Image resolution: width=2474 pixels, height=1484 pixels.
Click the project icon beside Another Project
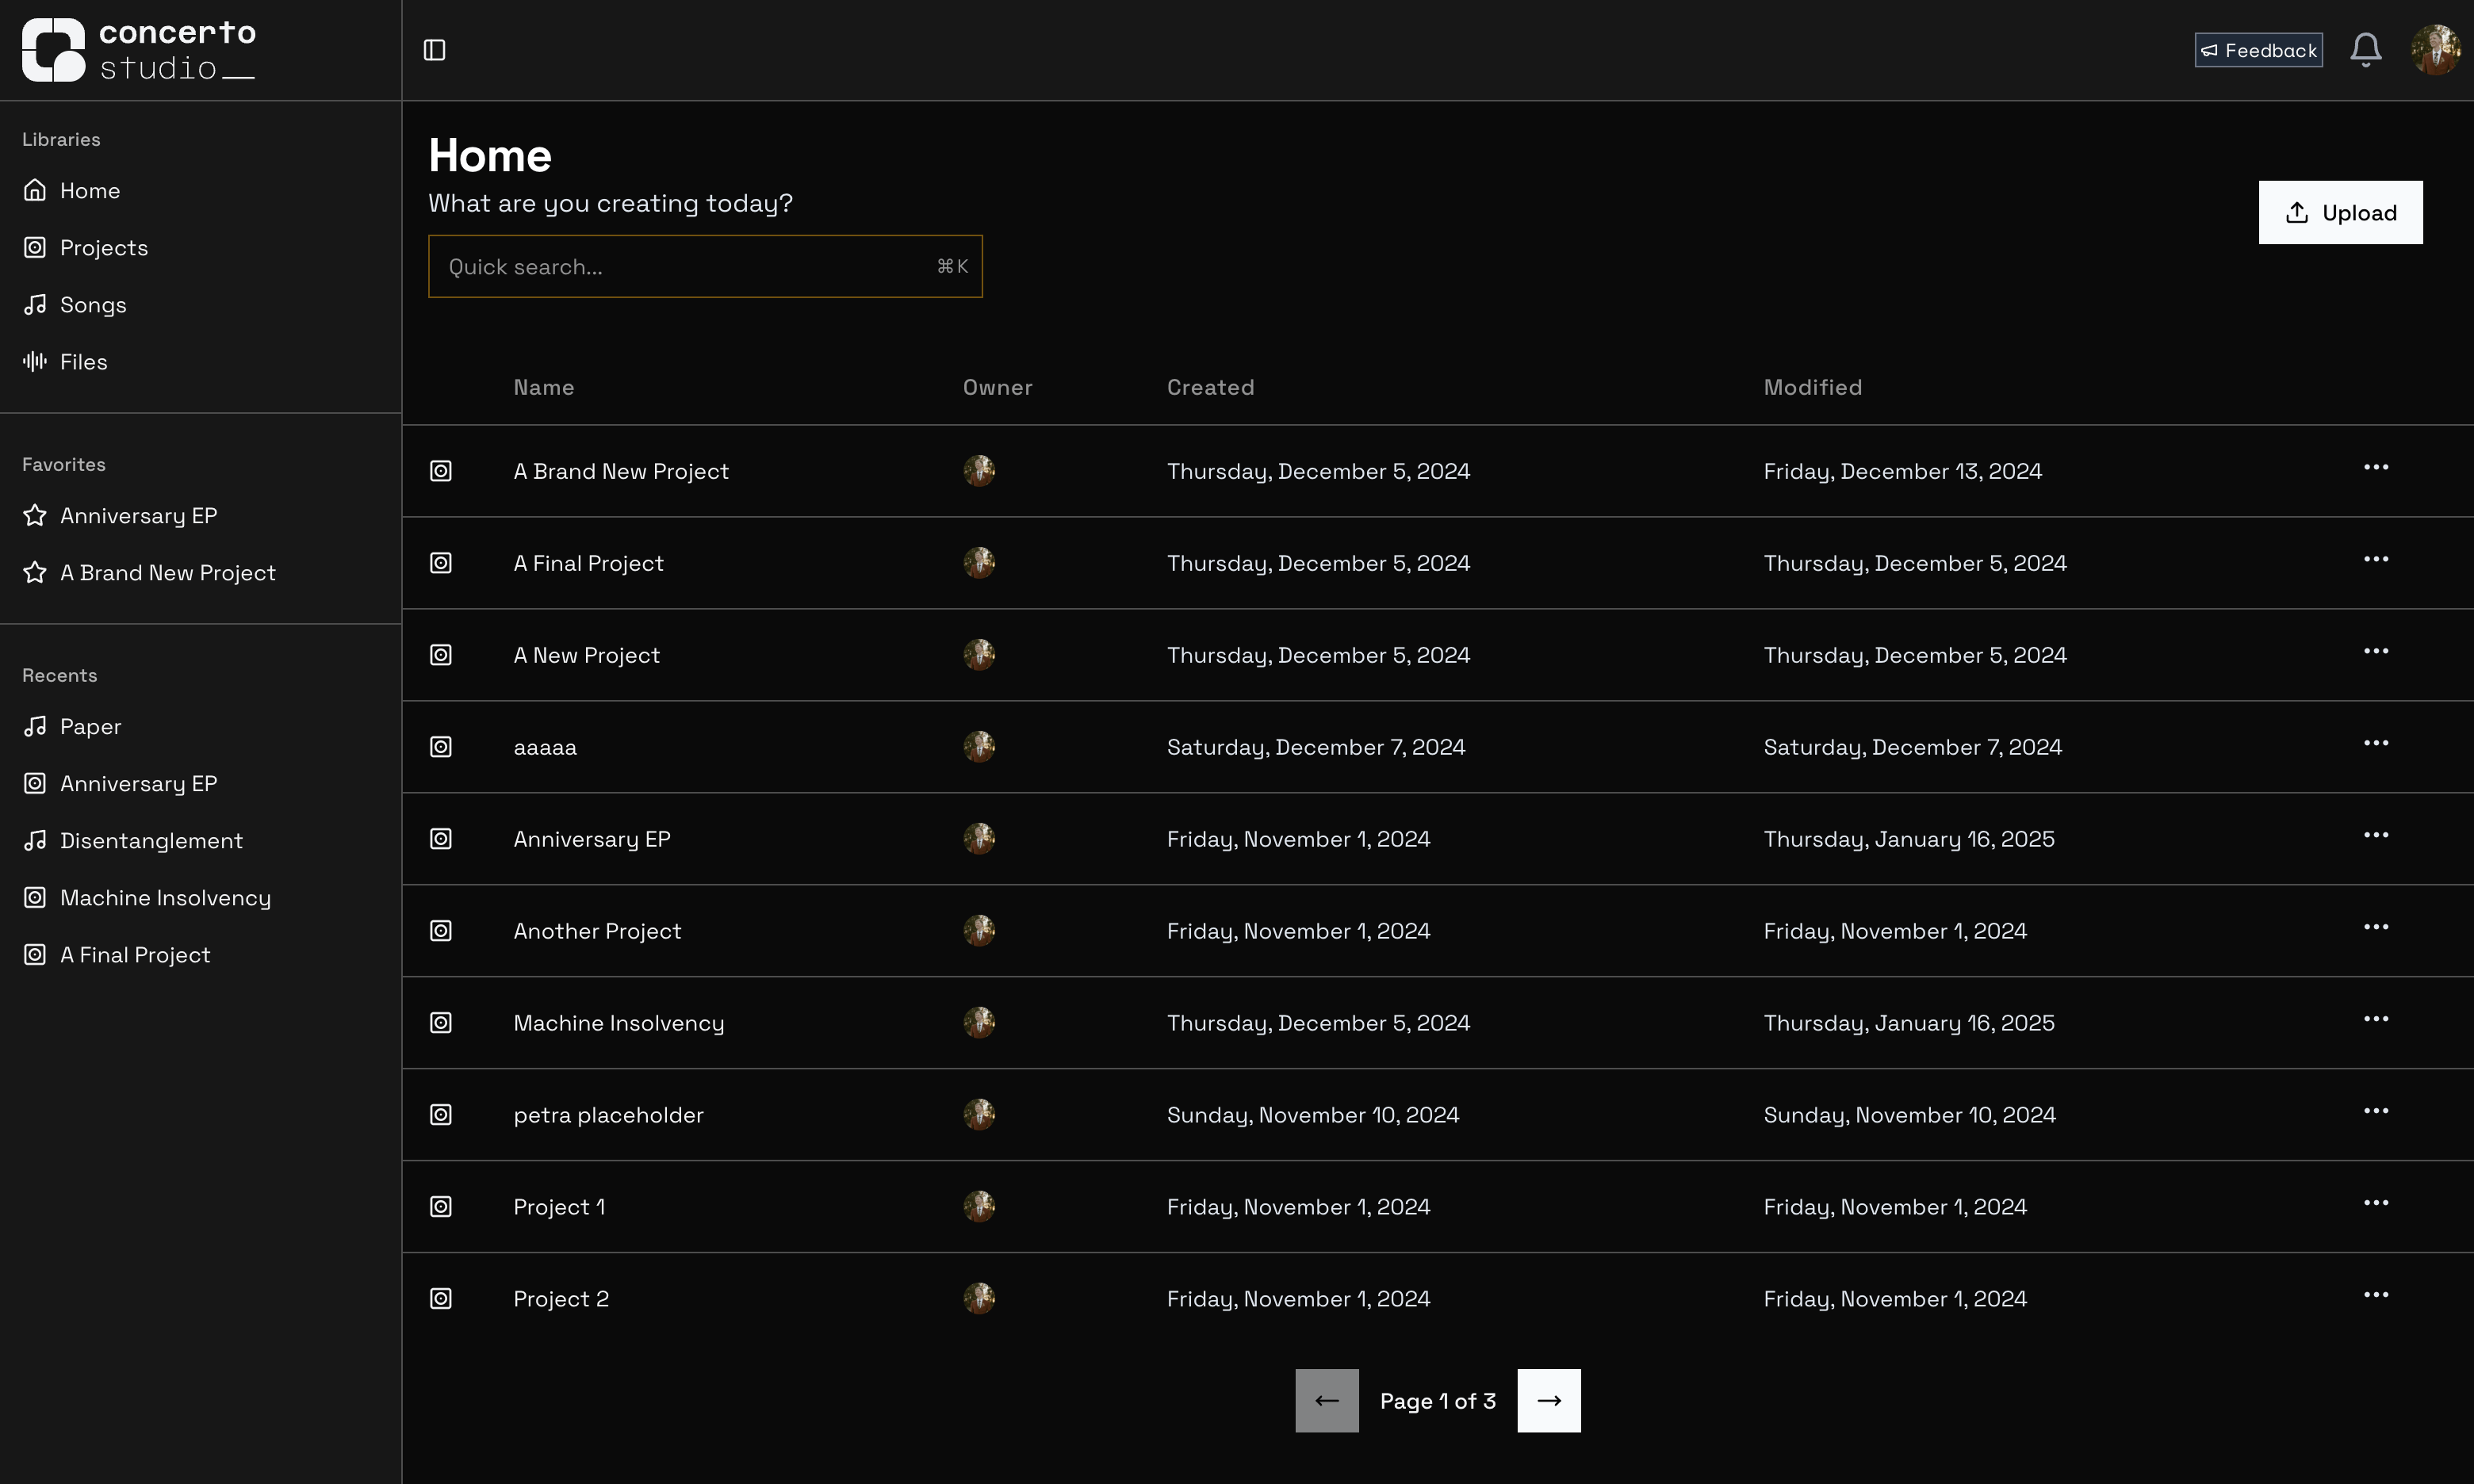(x=441, y=931)
